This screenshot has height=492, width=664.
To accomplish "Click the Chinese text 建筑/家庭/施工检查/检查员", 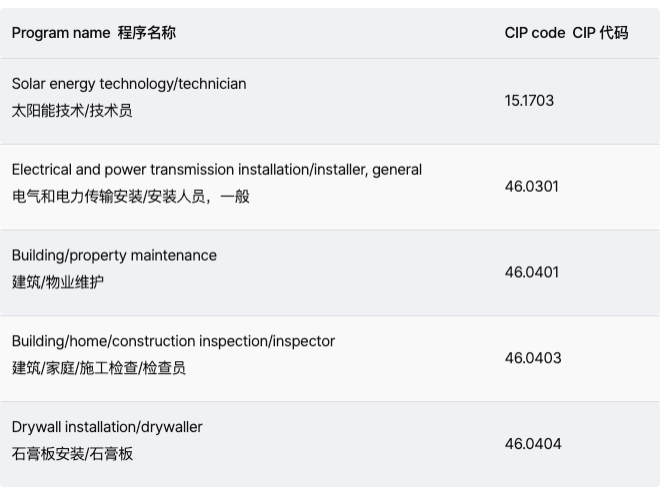I will pyautogui.click(x=99, y=369).
